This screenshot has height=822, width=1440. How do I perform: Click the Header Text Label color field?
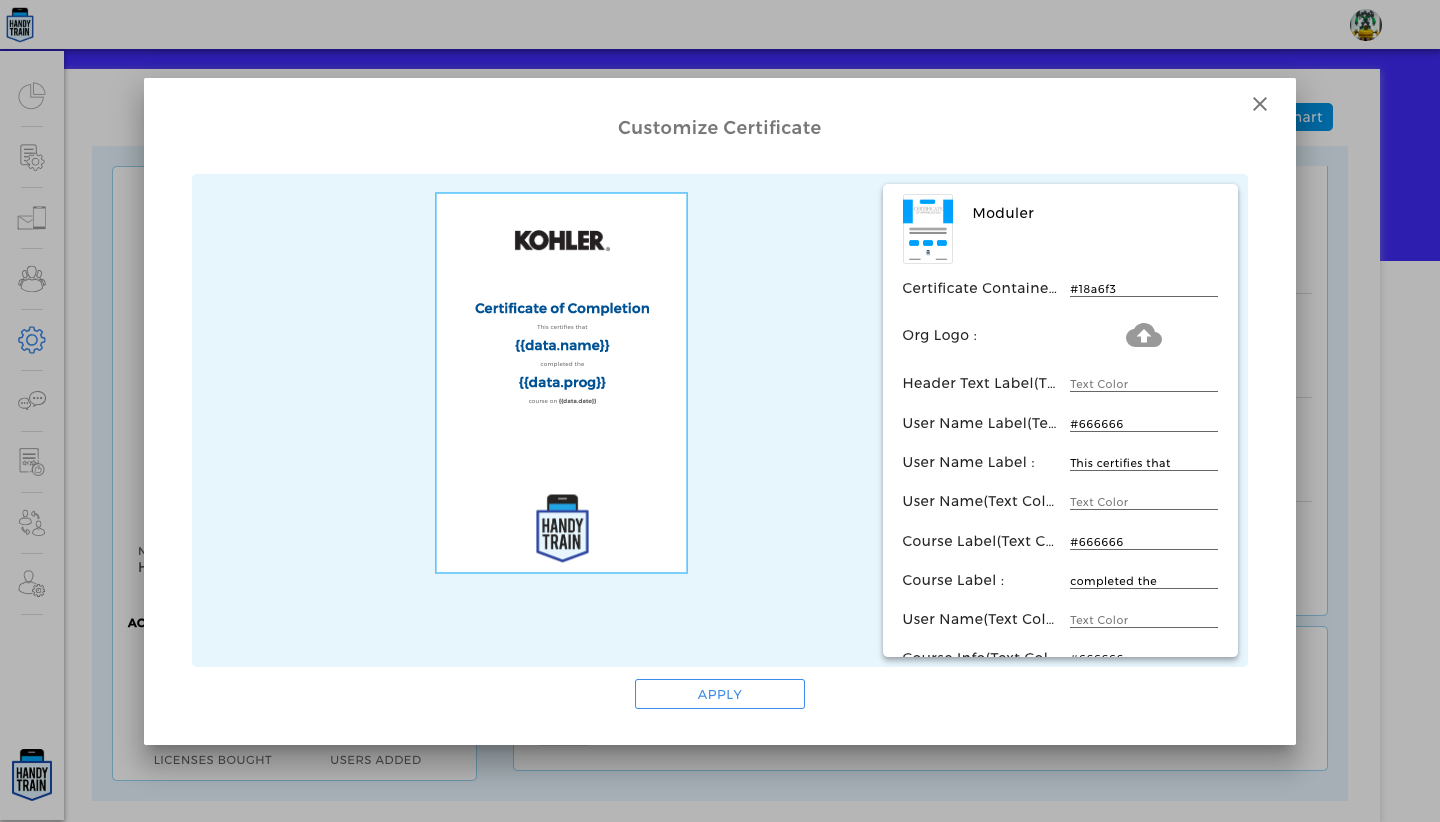click(1143, 383)
